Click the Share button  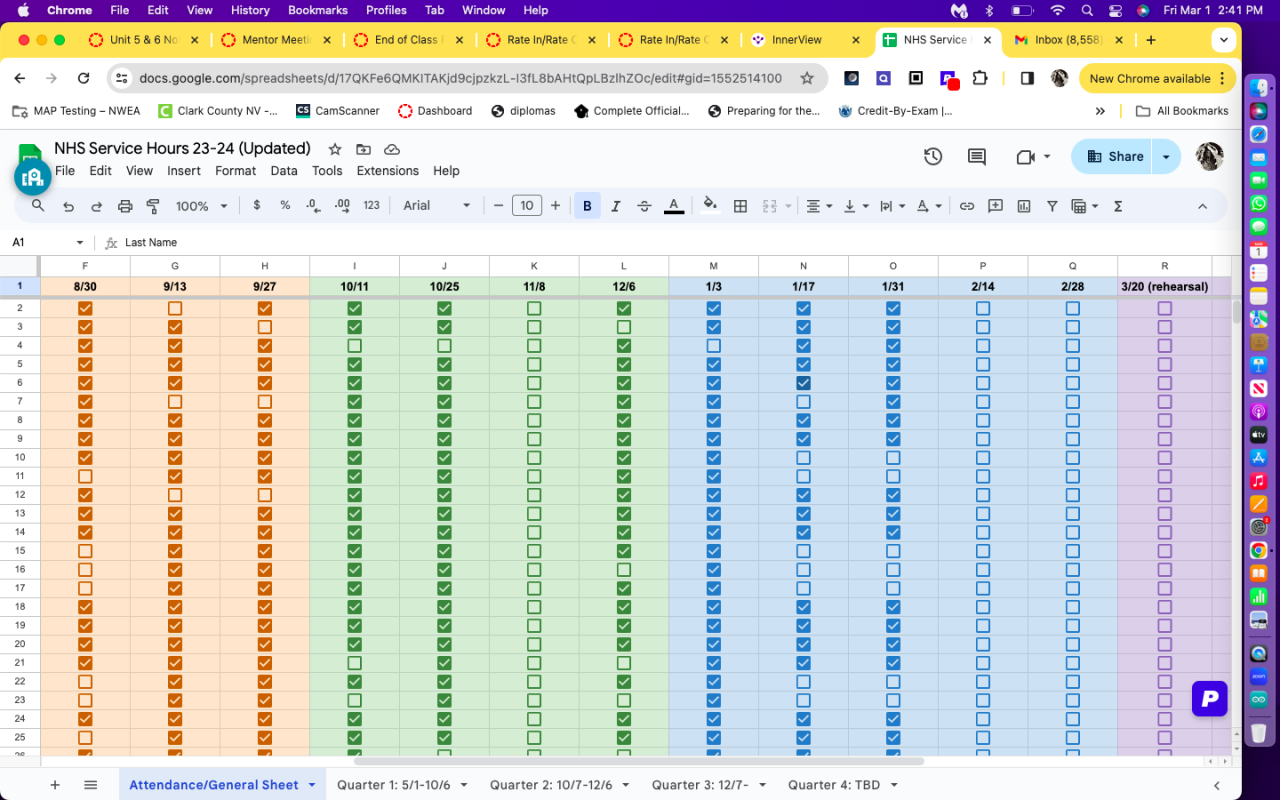pos(1114,157)
